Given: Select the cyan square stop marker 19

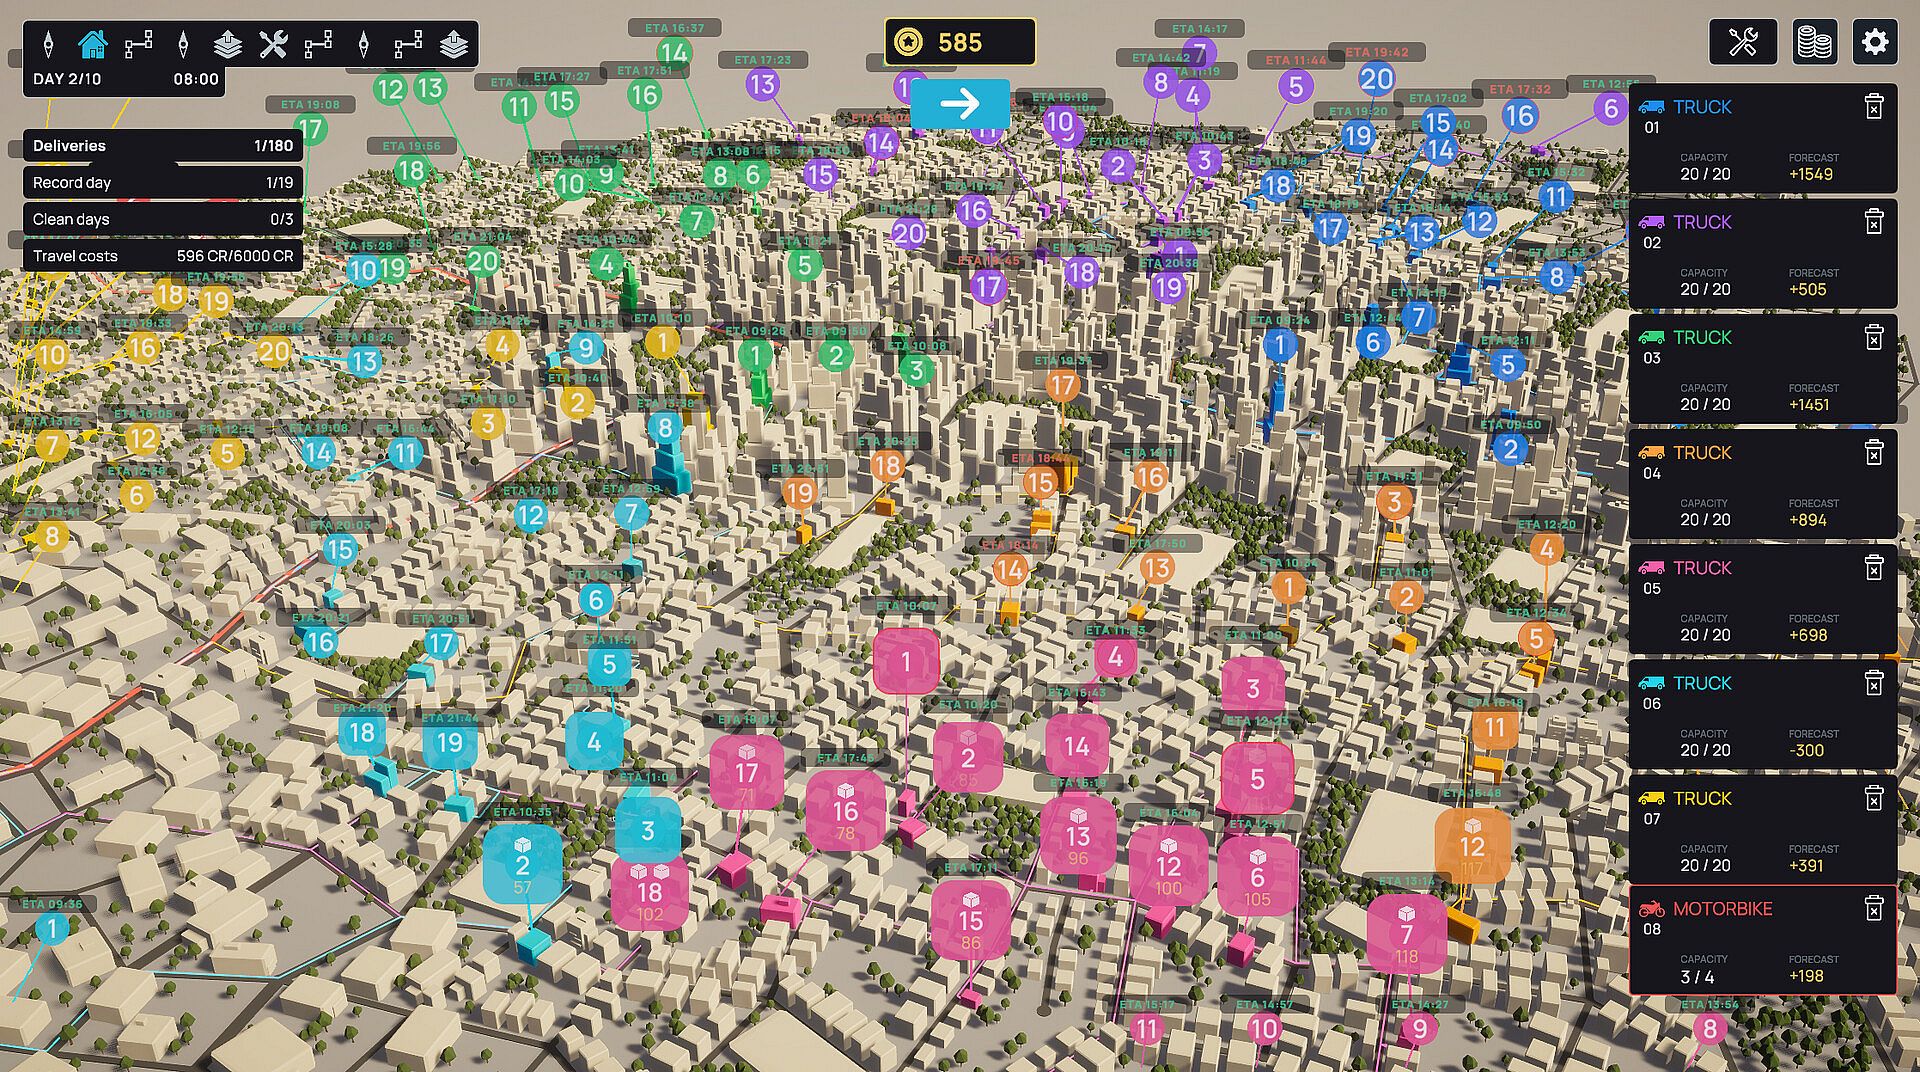Looking at the screenshot, I should (x=450, y=743).
